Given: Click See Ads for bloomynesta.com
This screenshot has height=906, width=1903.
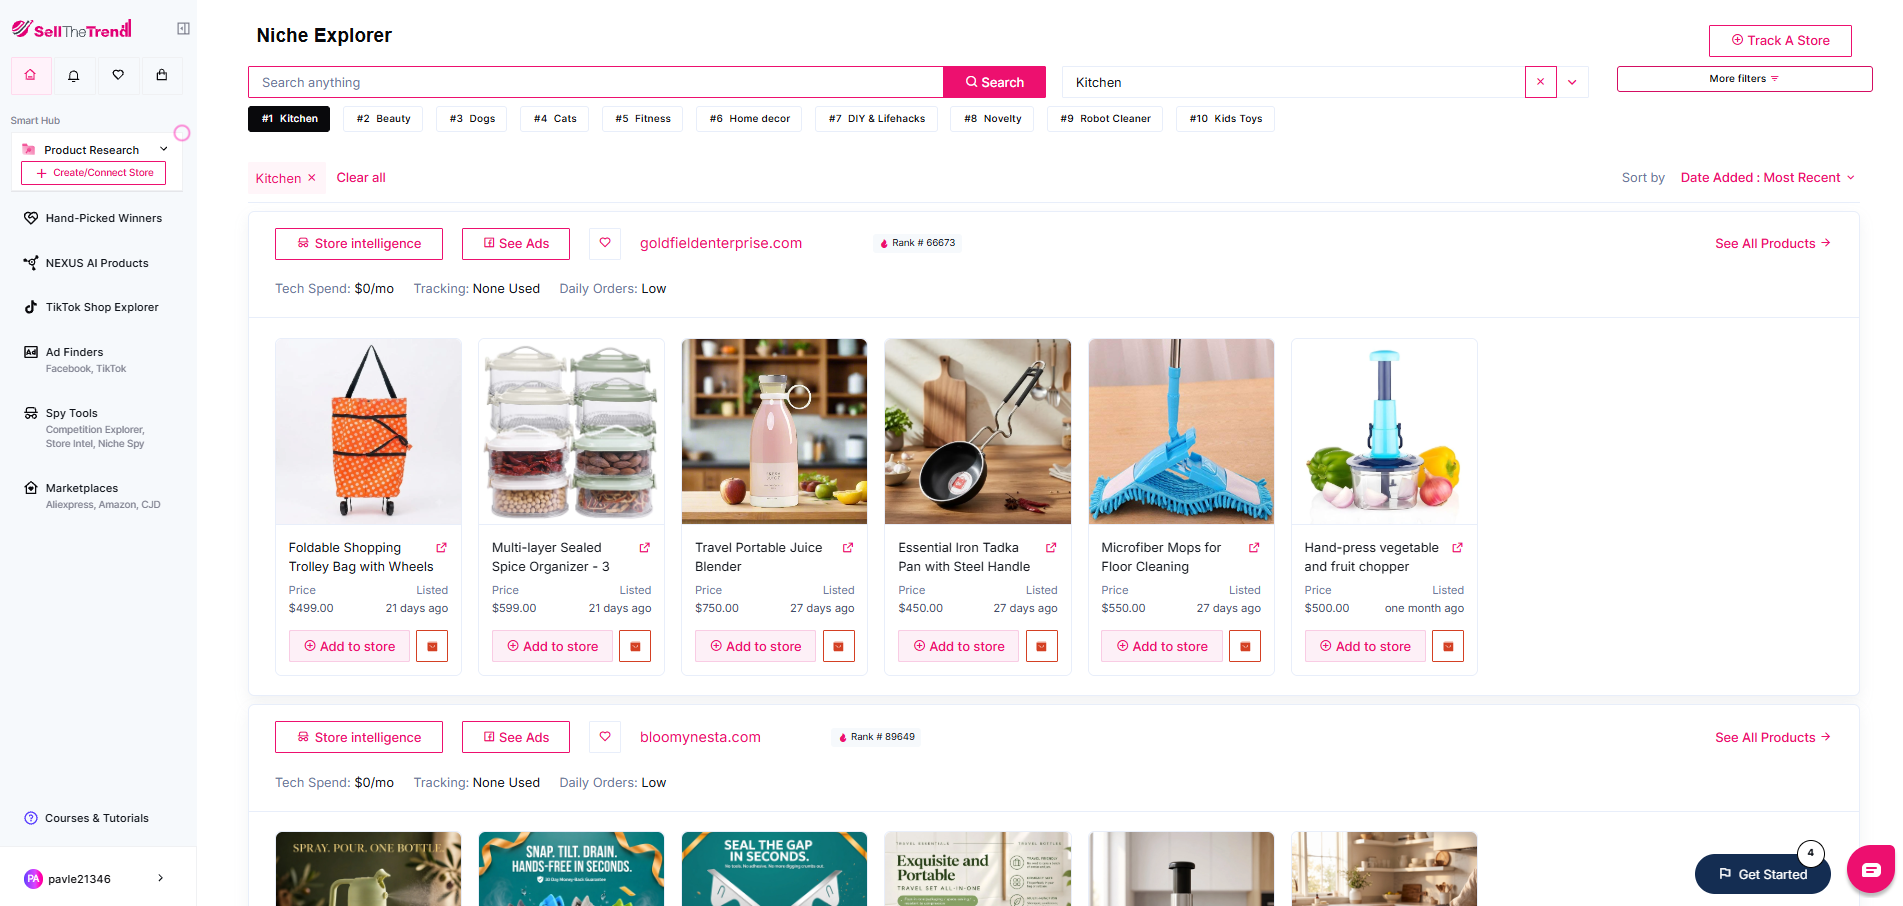Looking at the screenshot, I should [x=516, y=737].
